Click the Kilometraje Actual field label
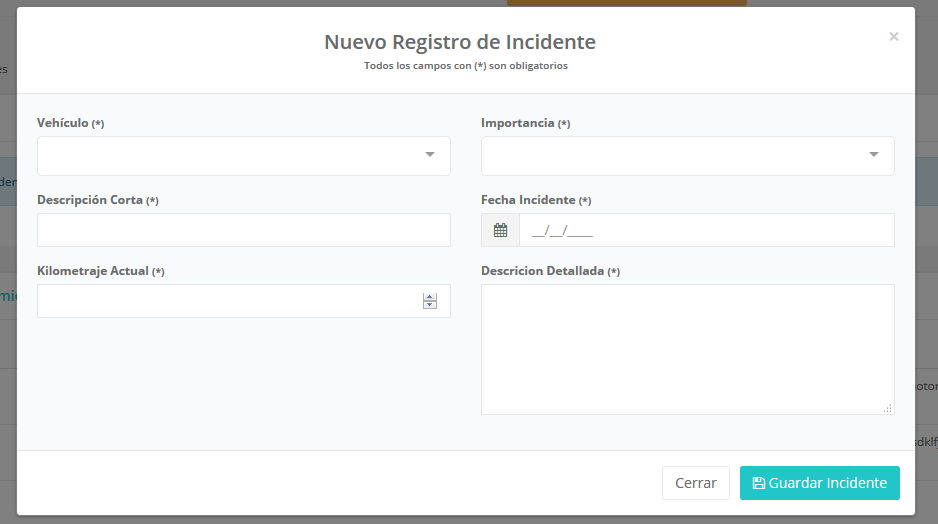This screenshot has height=524, width=938. click(93, 271)
